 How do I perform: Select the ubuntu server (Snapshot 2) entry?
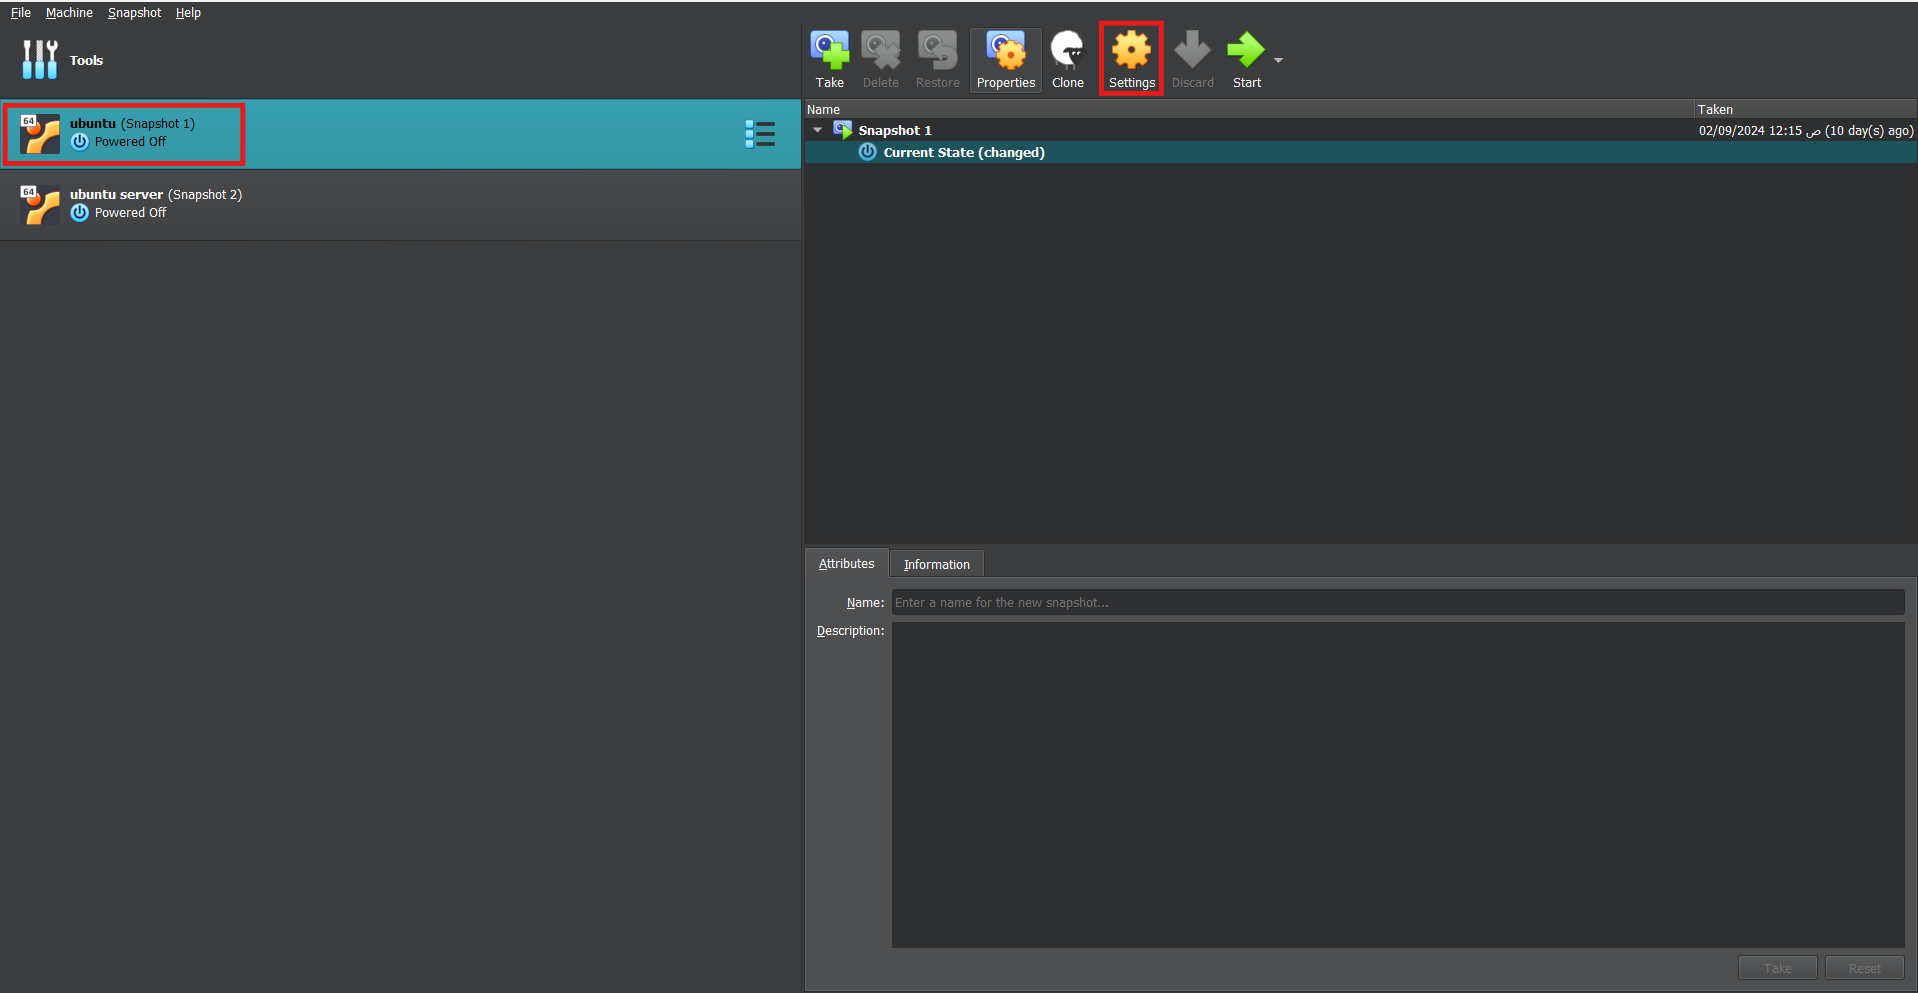400,205
